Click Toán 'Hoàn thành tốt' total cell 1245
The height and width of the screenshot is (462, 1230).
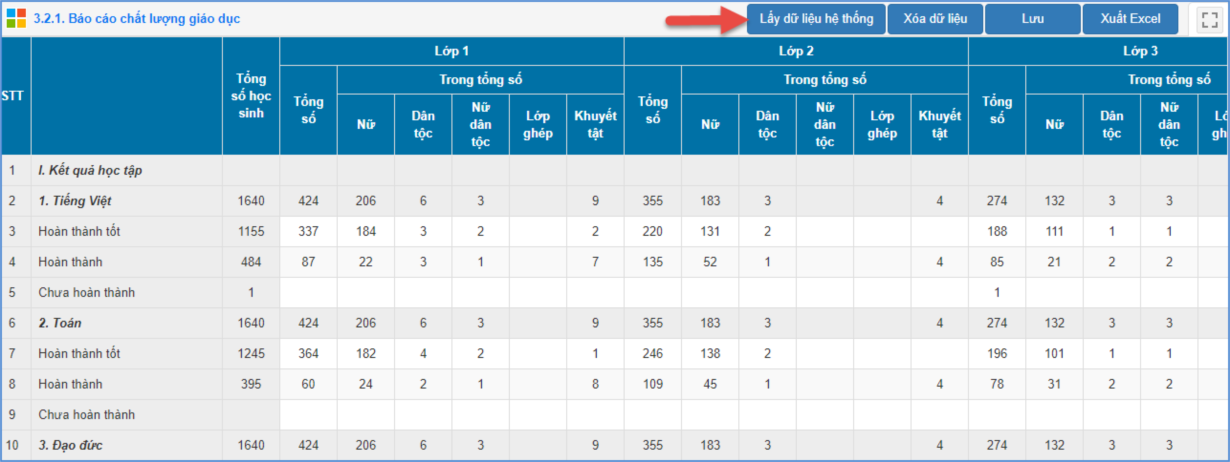pos(251,354)
